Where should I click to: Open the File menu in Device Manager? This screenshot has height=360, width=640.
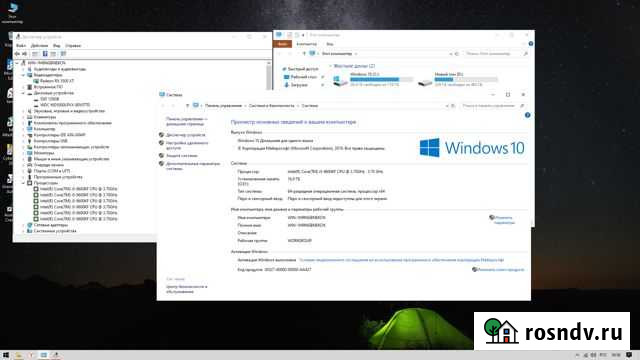(21, 46)
